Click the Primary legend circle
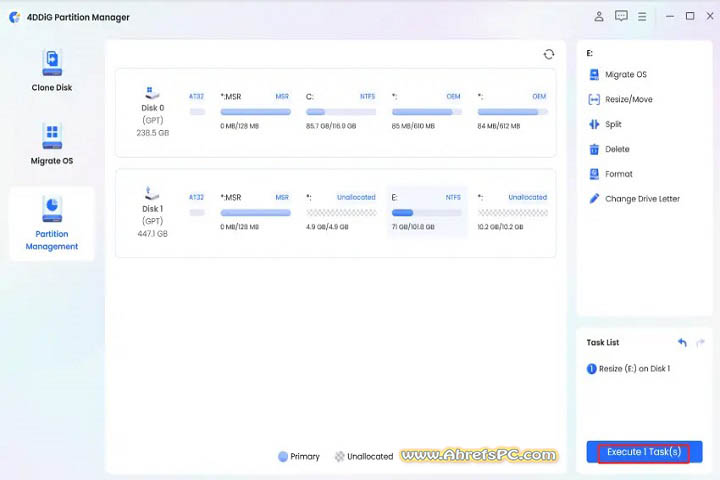Viewport: 720px width, 480px height. (283, 456)
